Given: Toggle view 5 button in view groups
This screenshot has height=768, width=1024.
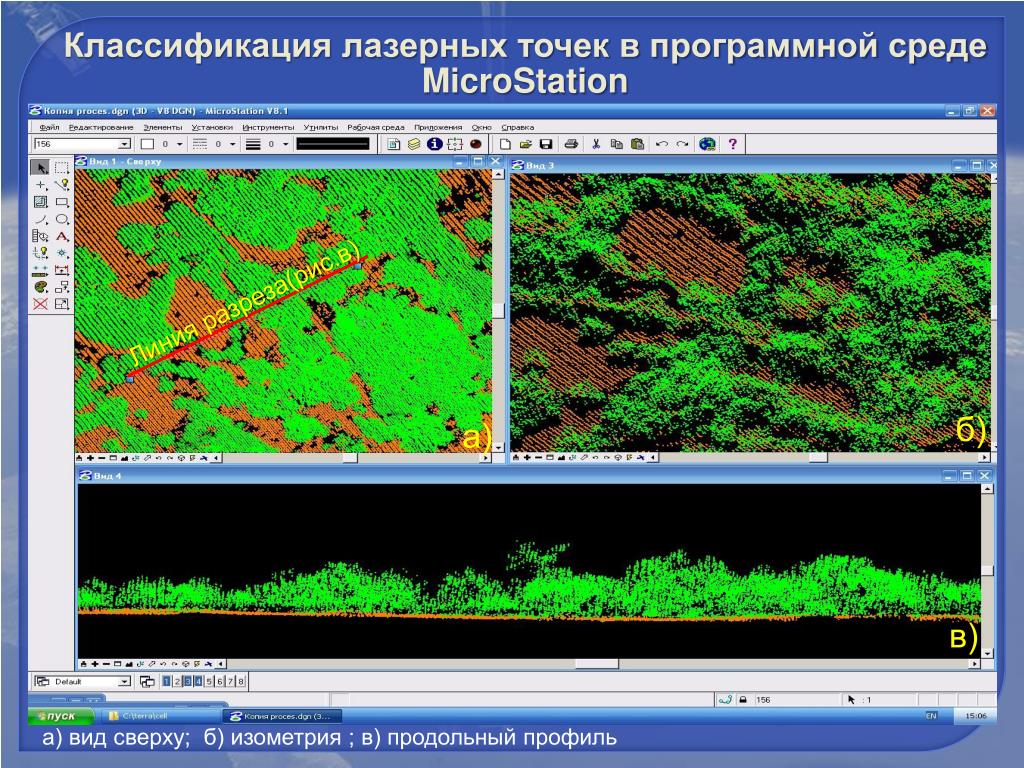Looking at the screenshot, I should pyautogui.click(x=209, y=681).
